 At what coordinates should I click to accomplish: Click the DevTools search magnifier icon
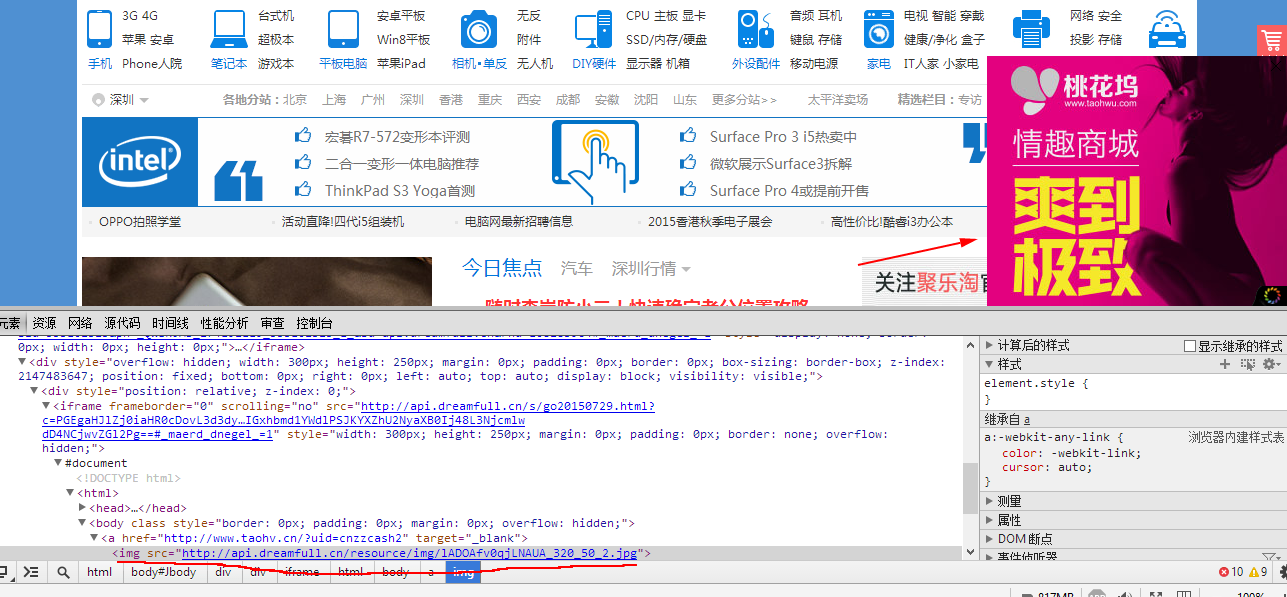click(63, 572)
